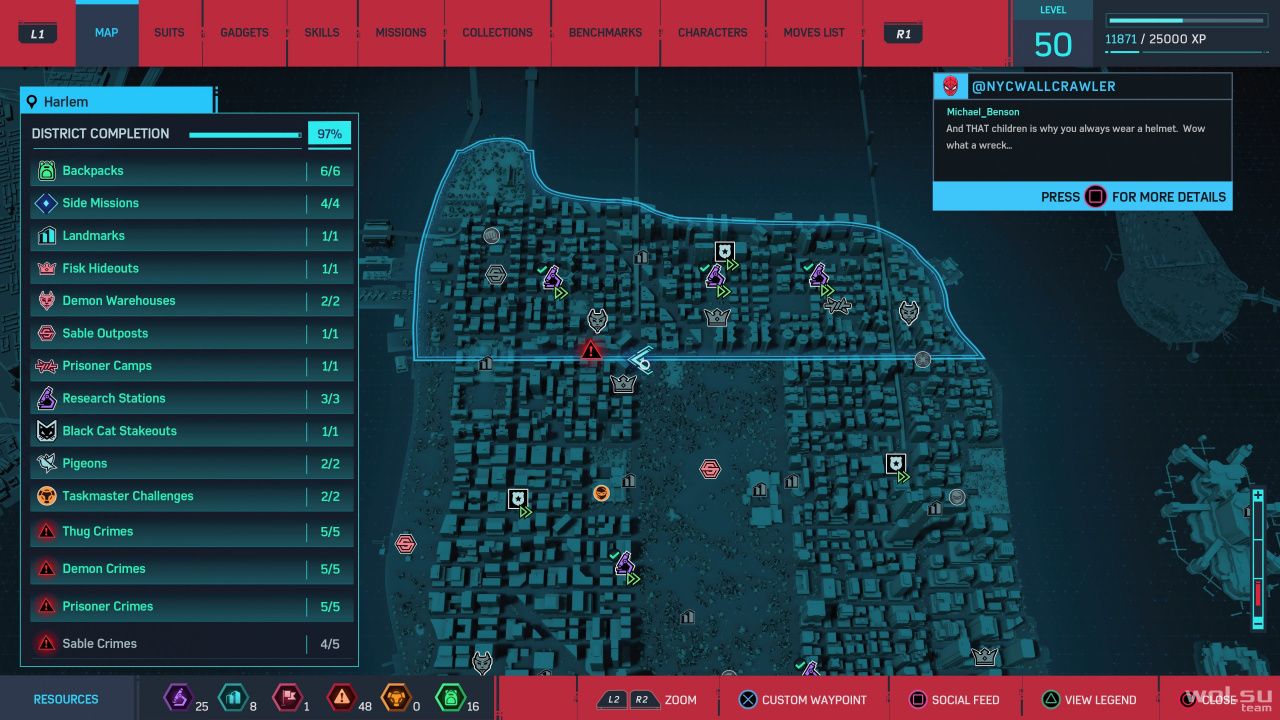
Task: Click the Landmarks icon in district list
Action: tap(46, 236)
